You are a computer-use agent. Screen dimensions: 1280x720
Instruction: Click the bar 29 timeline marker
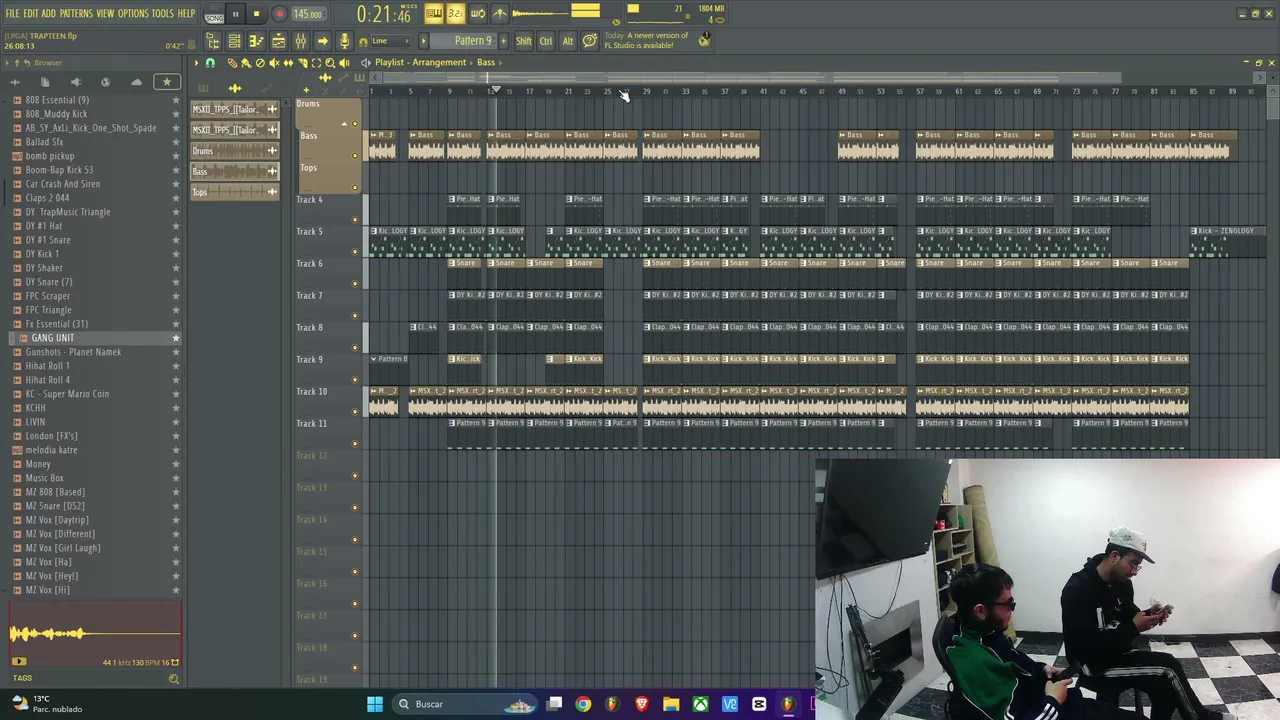tap(647, 92)
